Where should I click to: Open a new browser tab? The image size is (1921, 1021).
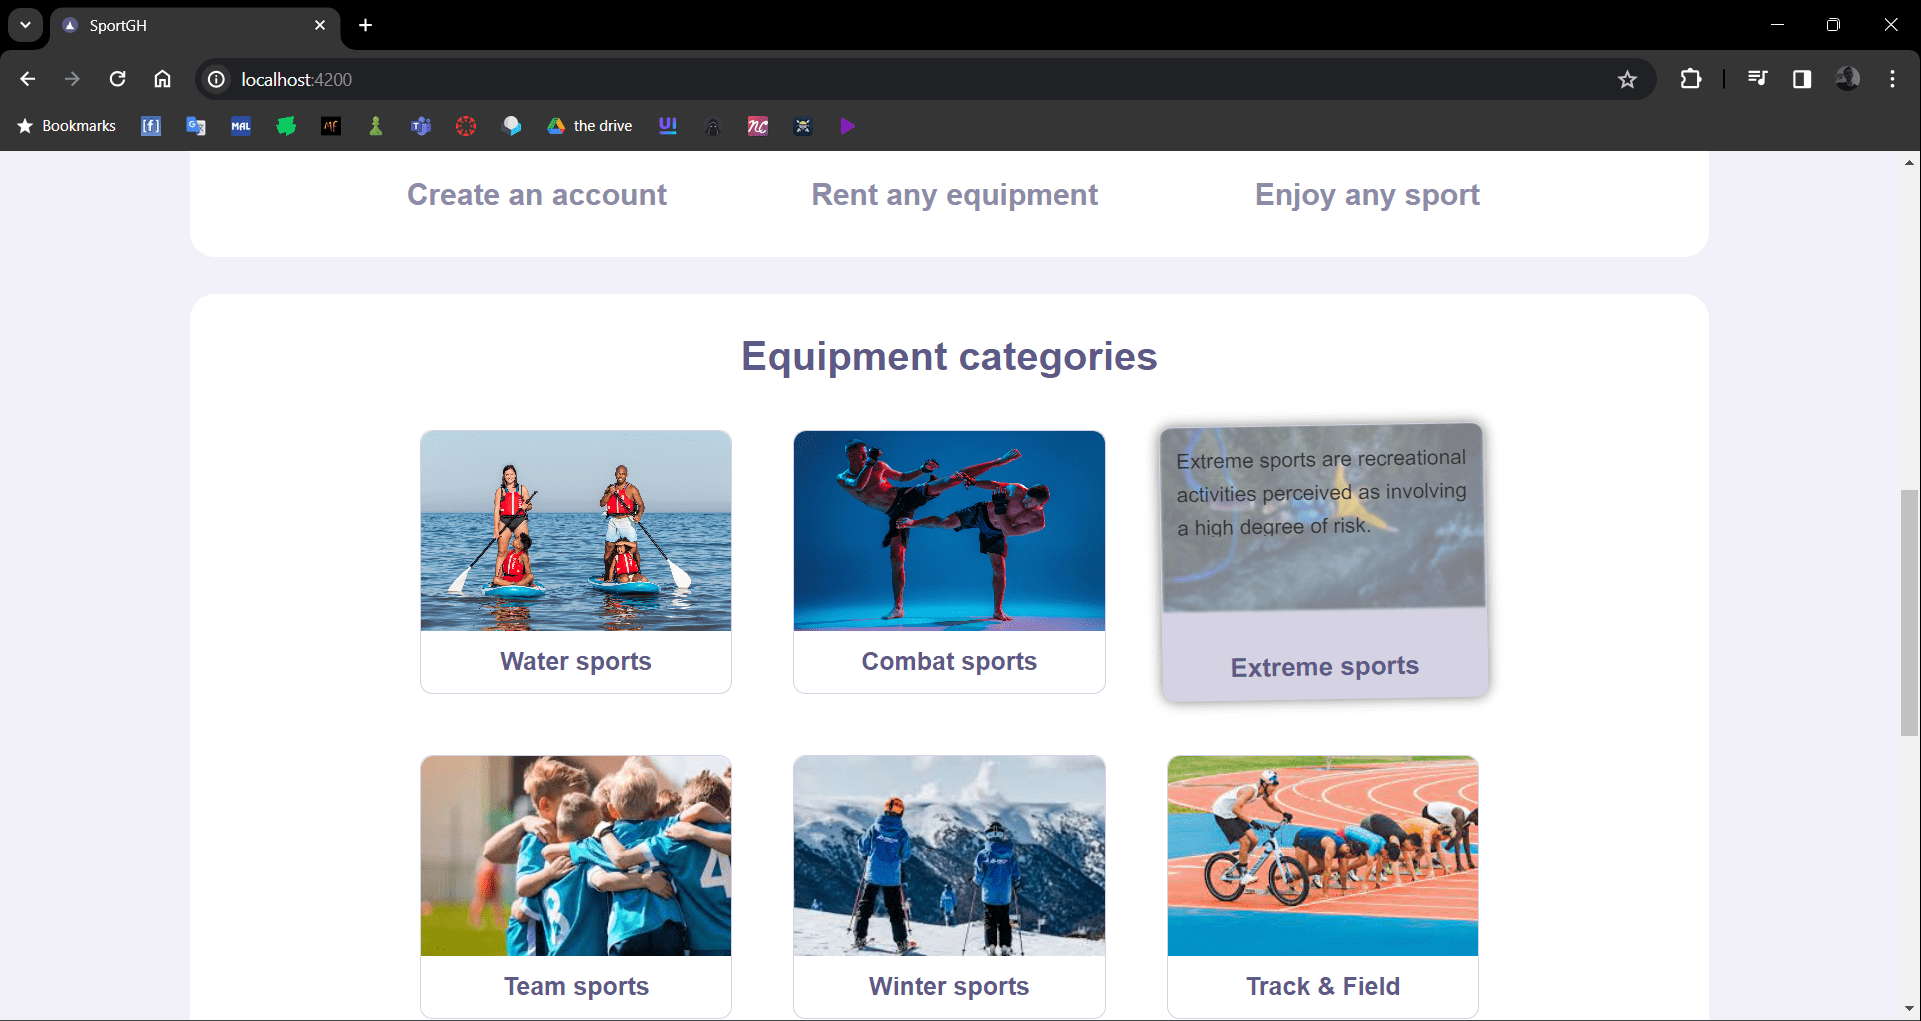[366, 25]
